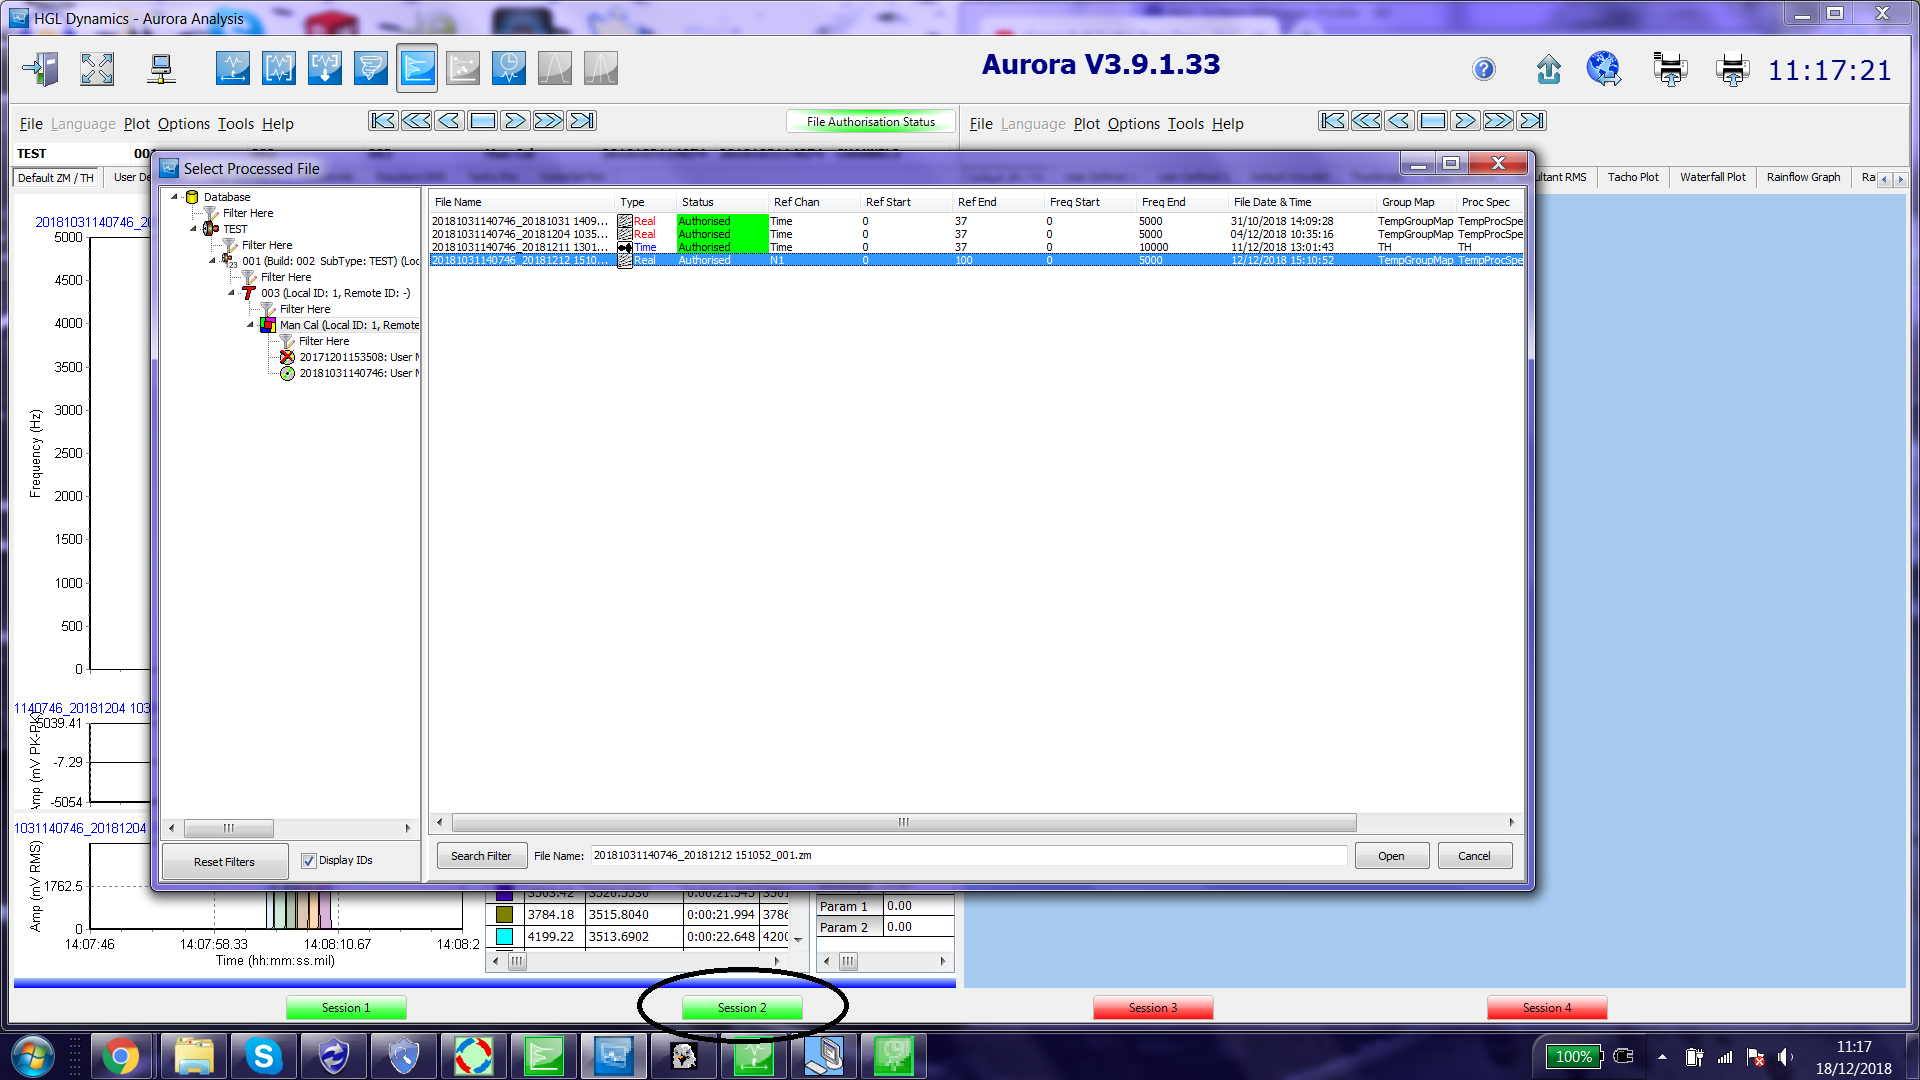Image resolution: width=1920 pixels, height=1080 pixels.
Task: Click the globe icon in top bar
Action: click(x=1603, y=69)
